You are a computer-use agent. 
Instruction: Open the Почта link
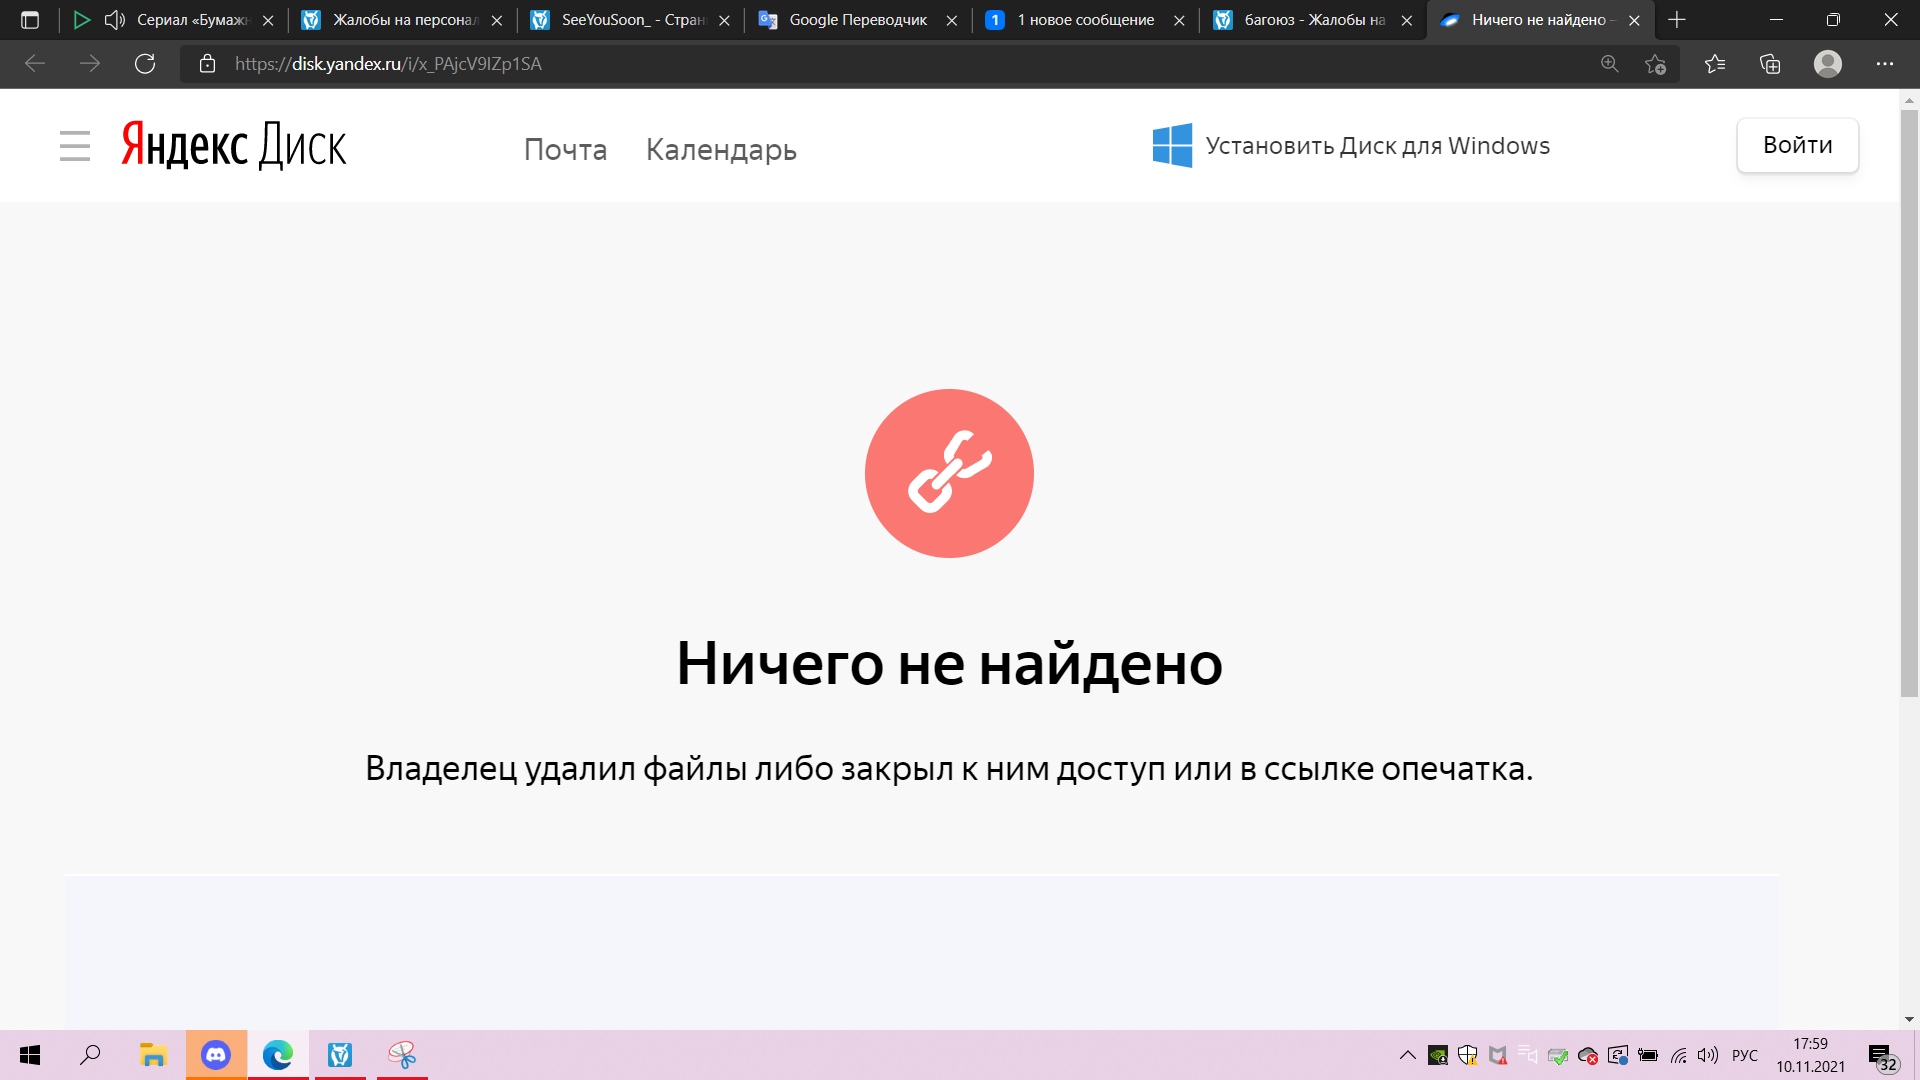pos(565,150)
